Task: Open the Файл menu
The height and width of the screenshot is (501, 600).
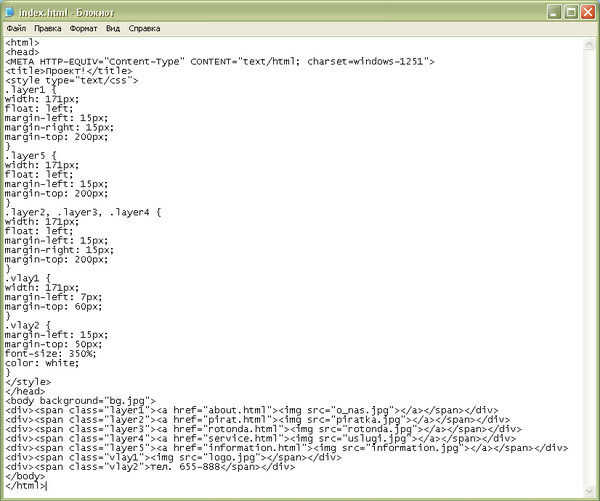Action: coord(16,29)
